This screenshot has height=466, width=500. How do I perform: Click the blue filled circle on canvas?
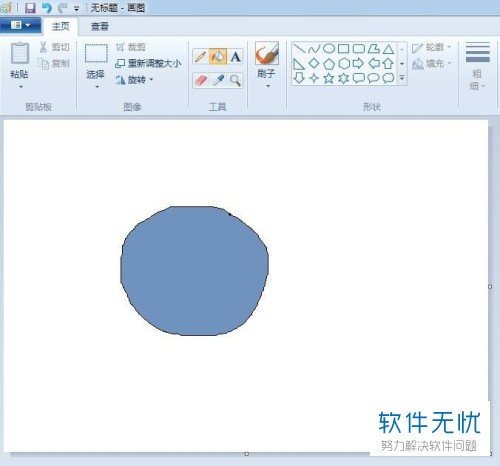click(194, 271)
